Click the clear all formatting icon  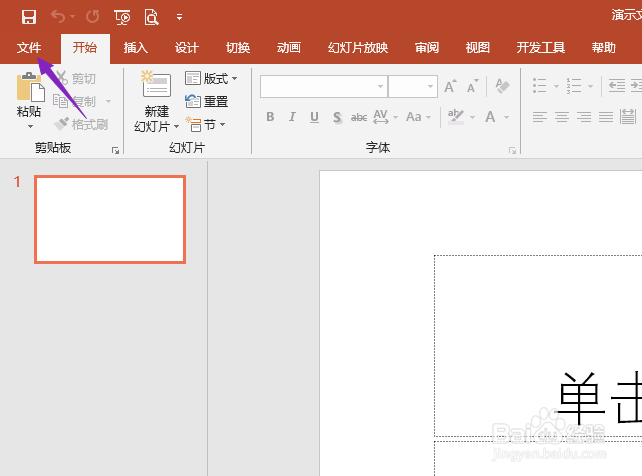pos(502,86)
